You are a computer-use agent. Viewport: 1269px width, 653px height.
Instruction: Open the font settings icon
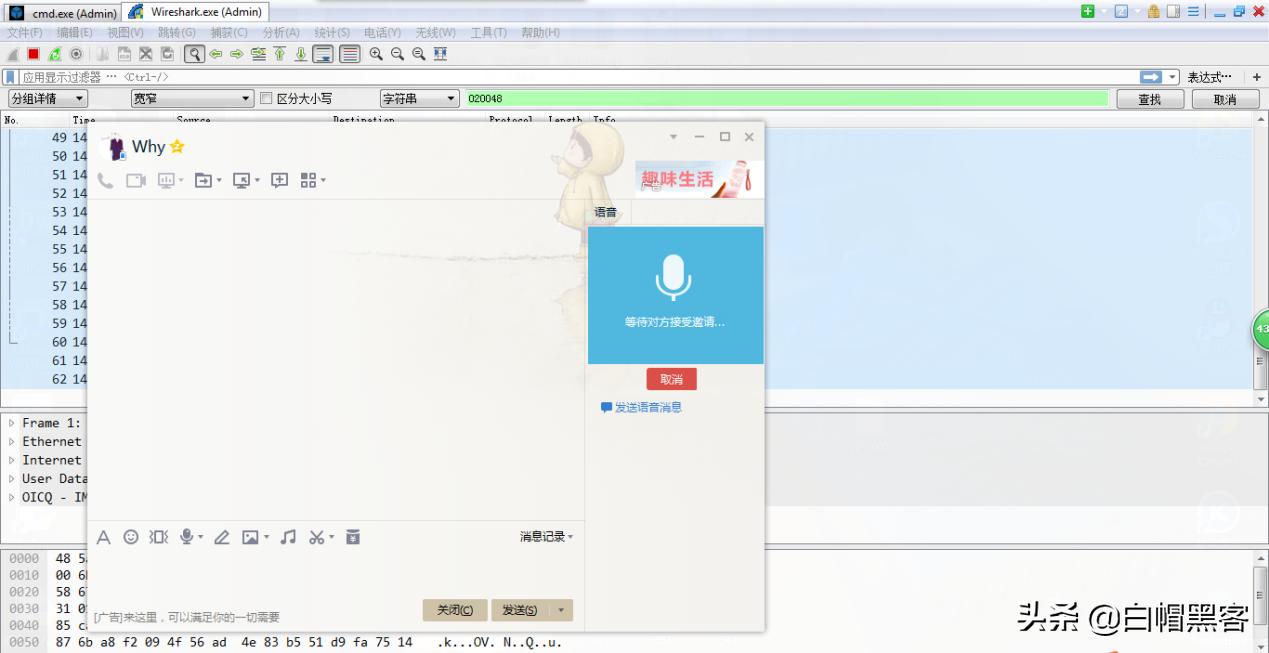tap(103, 537)
